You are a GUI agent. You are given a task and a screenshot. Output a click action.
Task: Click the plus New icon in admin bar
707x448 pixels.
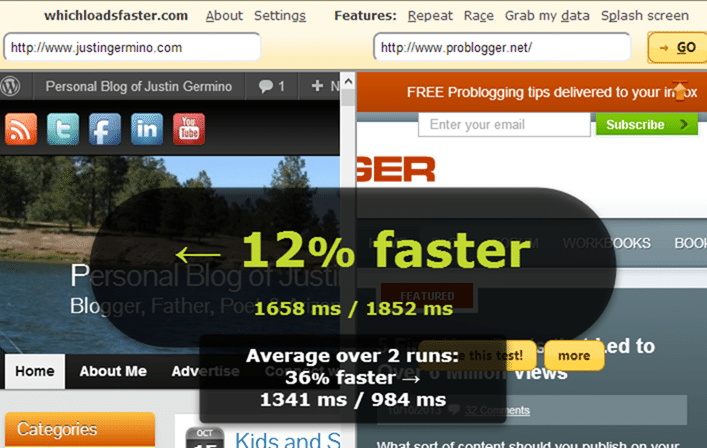317,86
